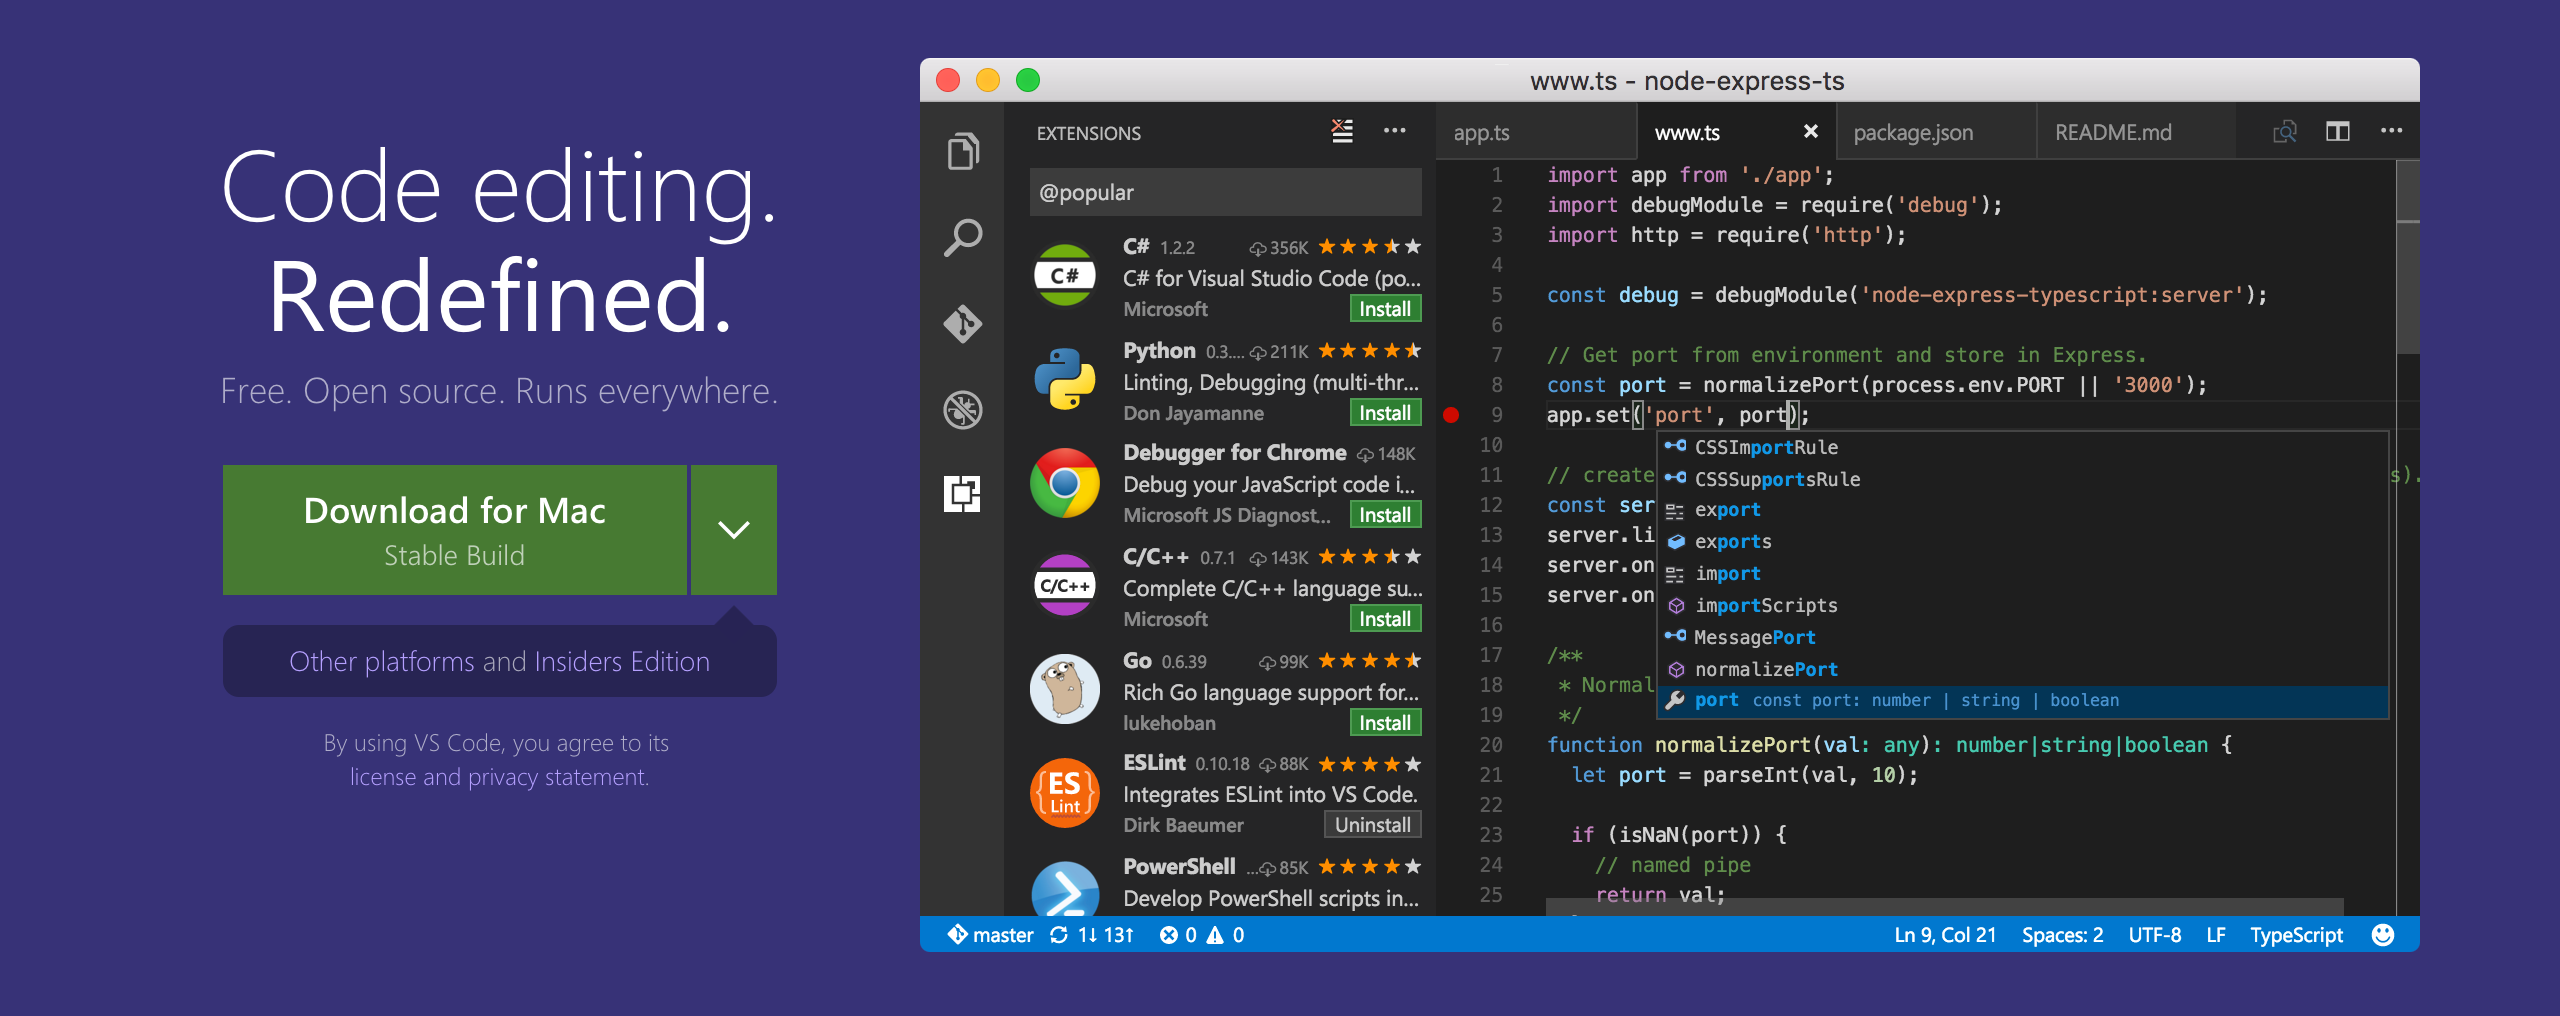The width and height of the screenshot is (2560, 1016).
Task: Select normalizePort suggestion
Action: pos(2023,670)
